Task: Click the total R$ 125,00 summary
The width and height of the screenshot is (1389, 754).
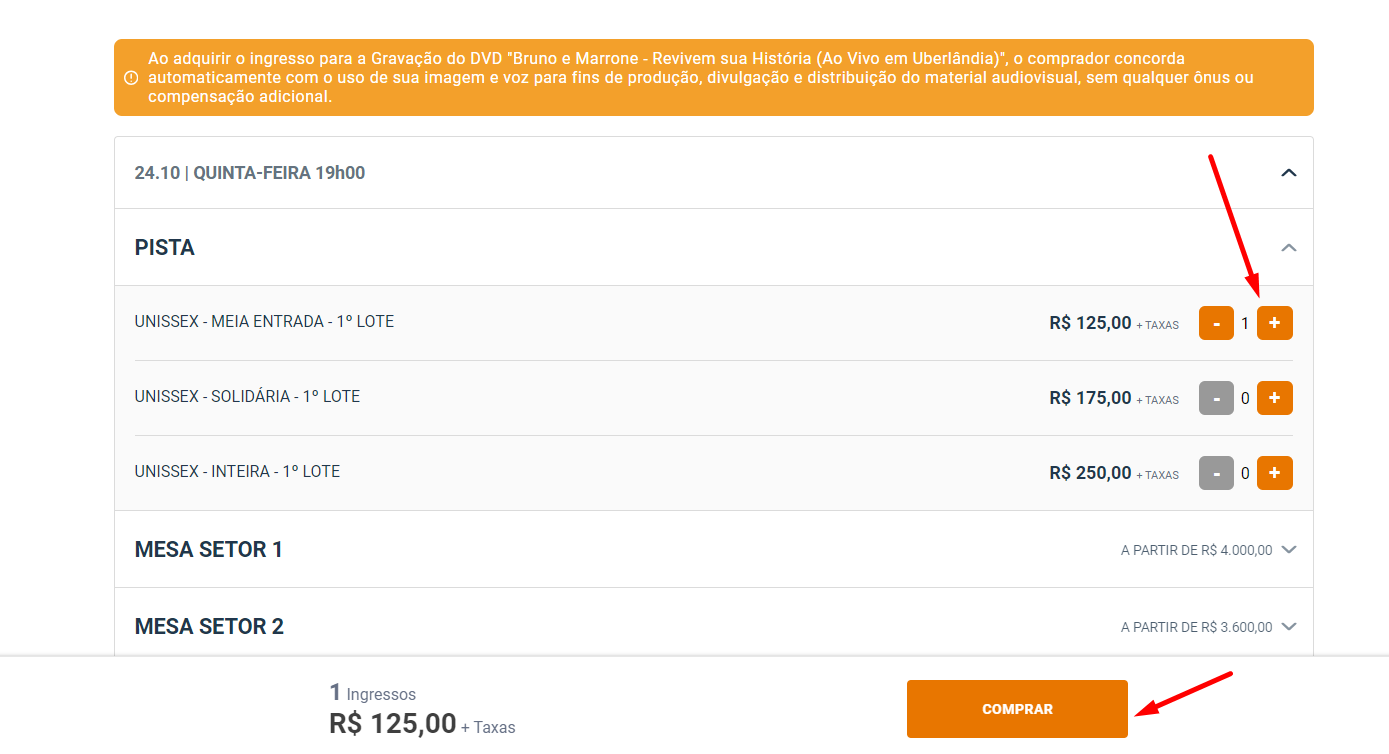Action: [x=393, y=723]
